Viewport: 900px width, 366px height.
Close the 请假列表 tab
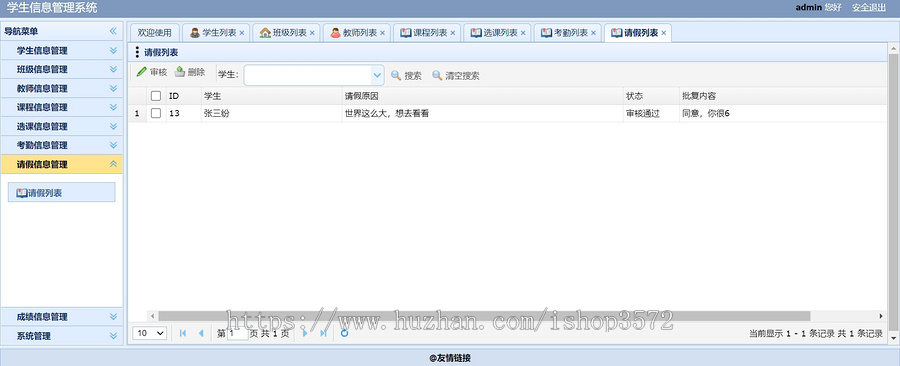[x=664, y=33]
